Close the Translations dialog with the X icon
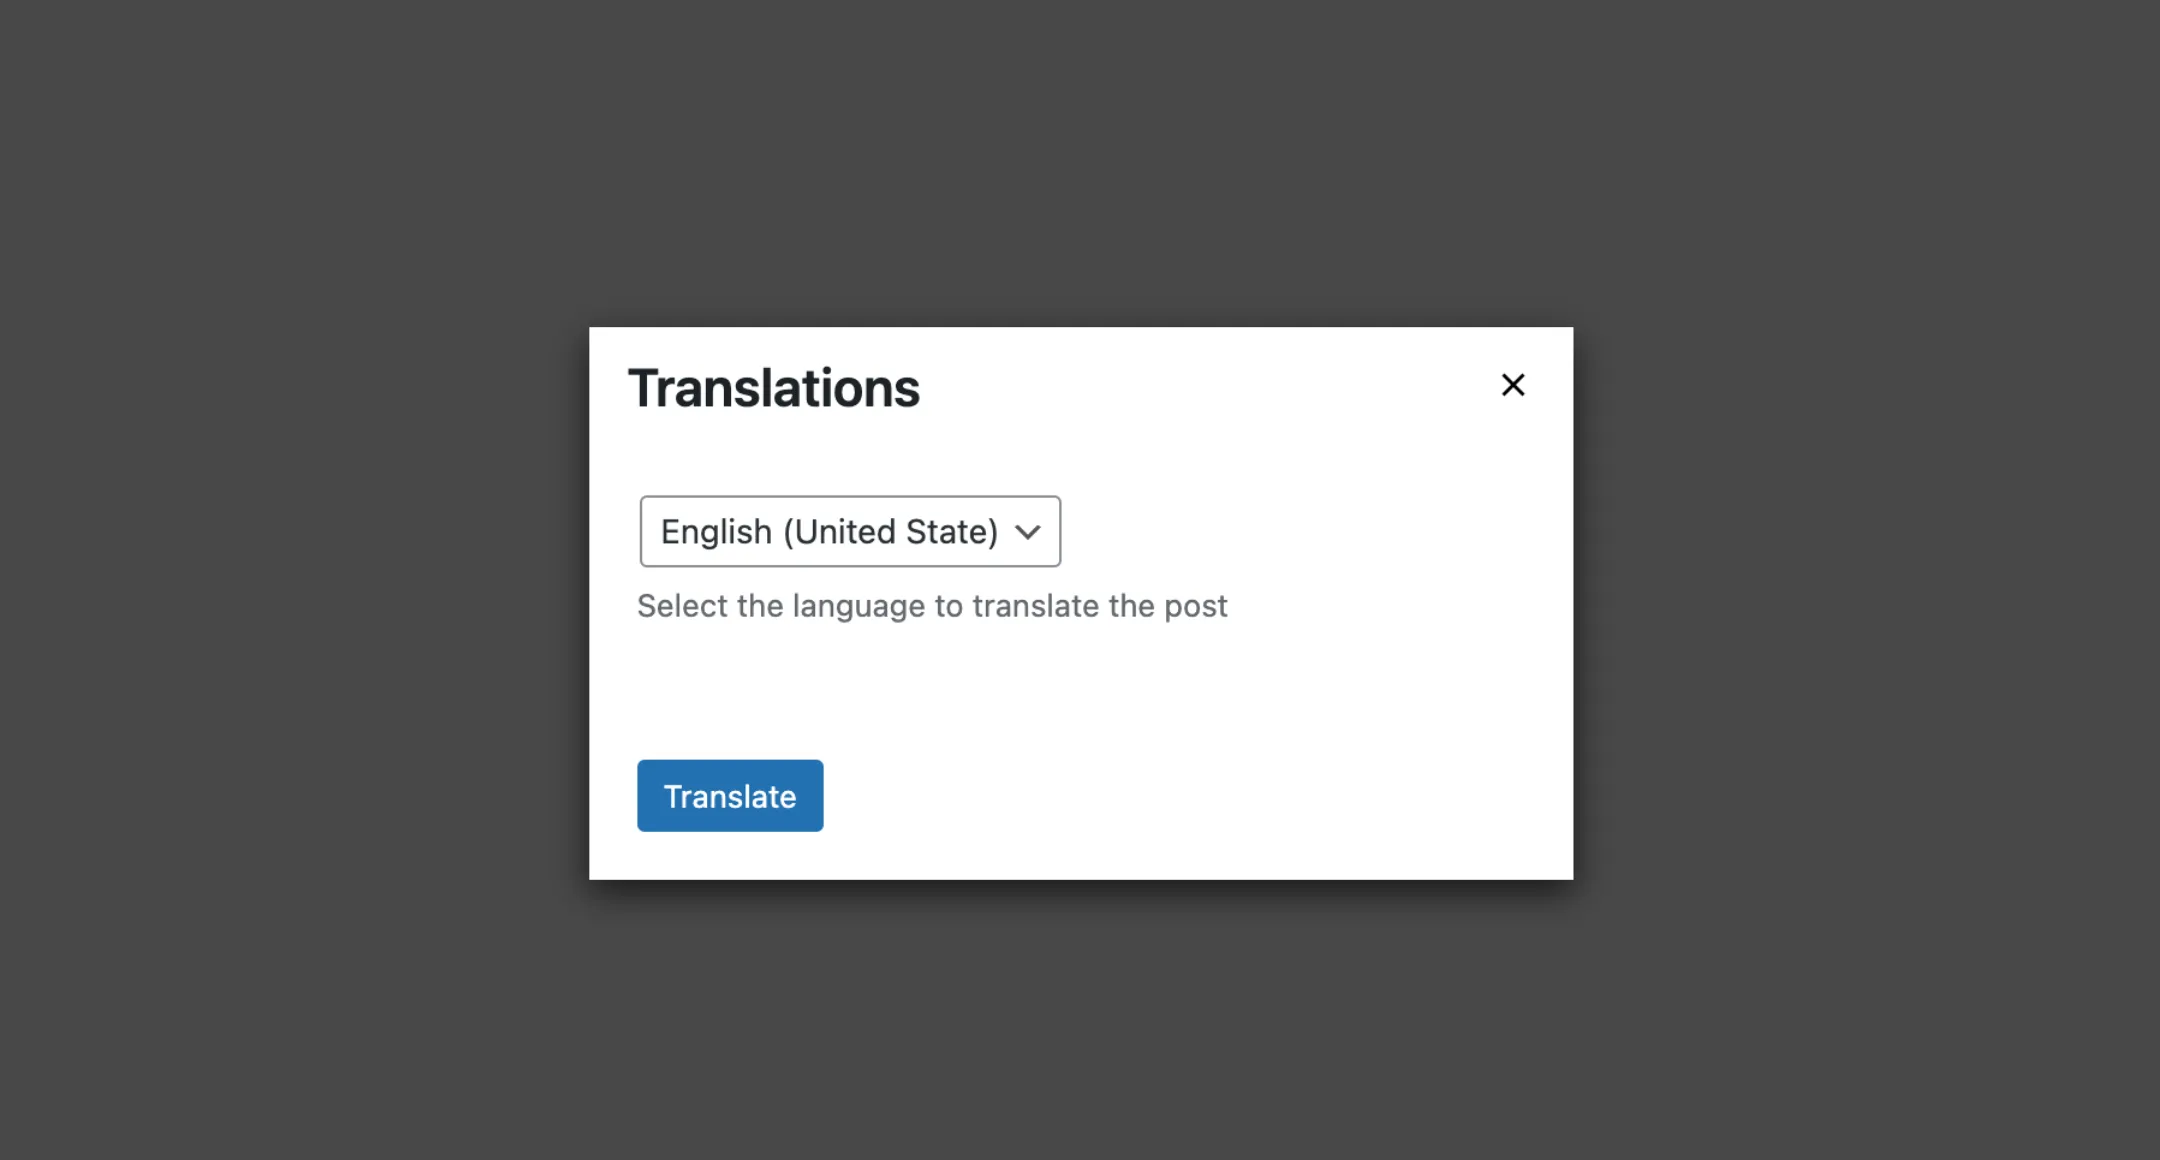 point(1513,386)
